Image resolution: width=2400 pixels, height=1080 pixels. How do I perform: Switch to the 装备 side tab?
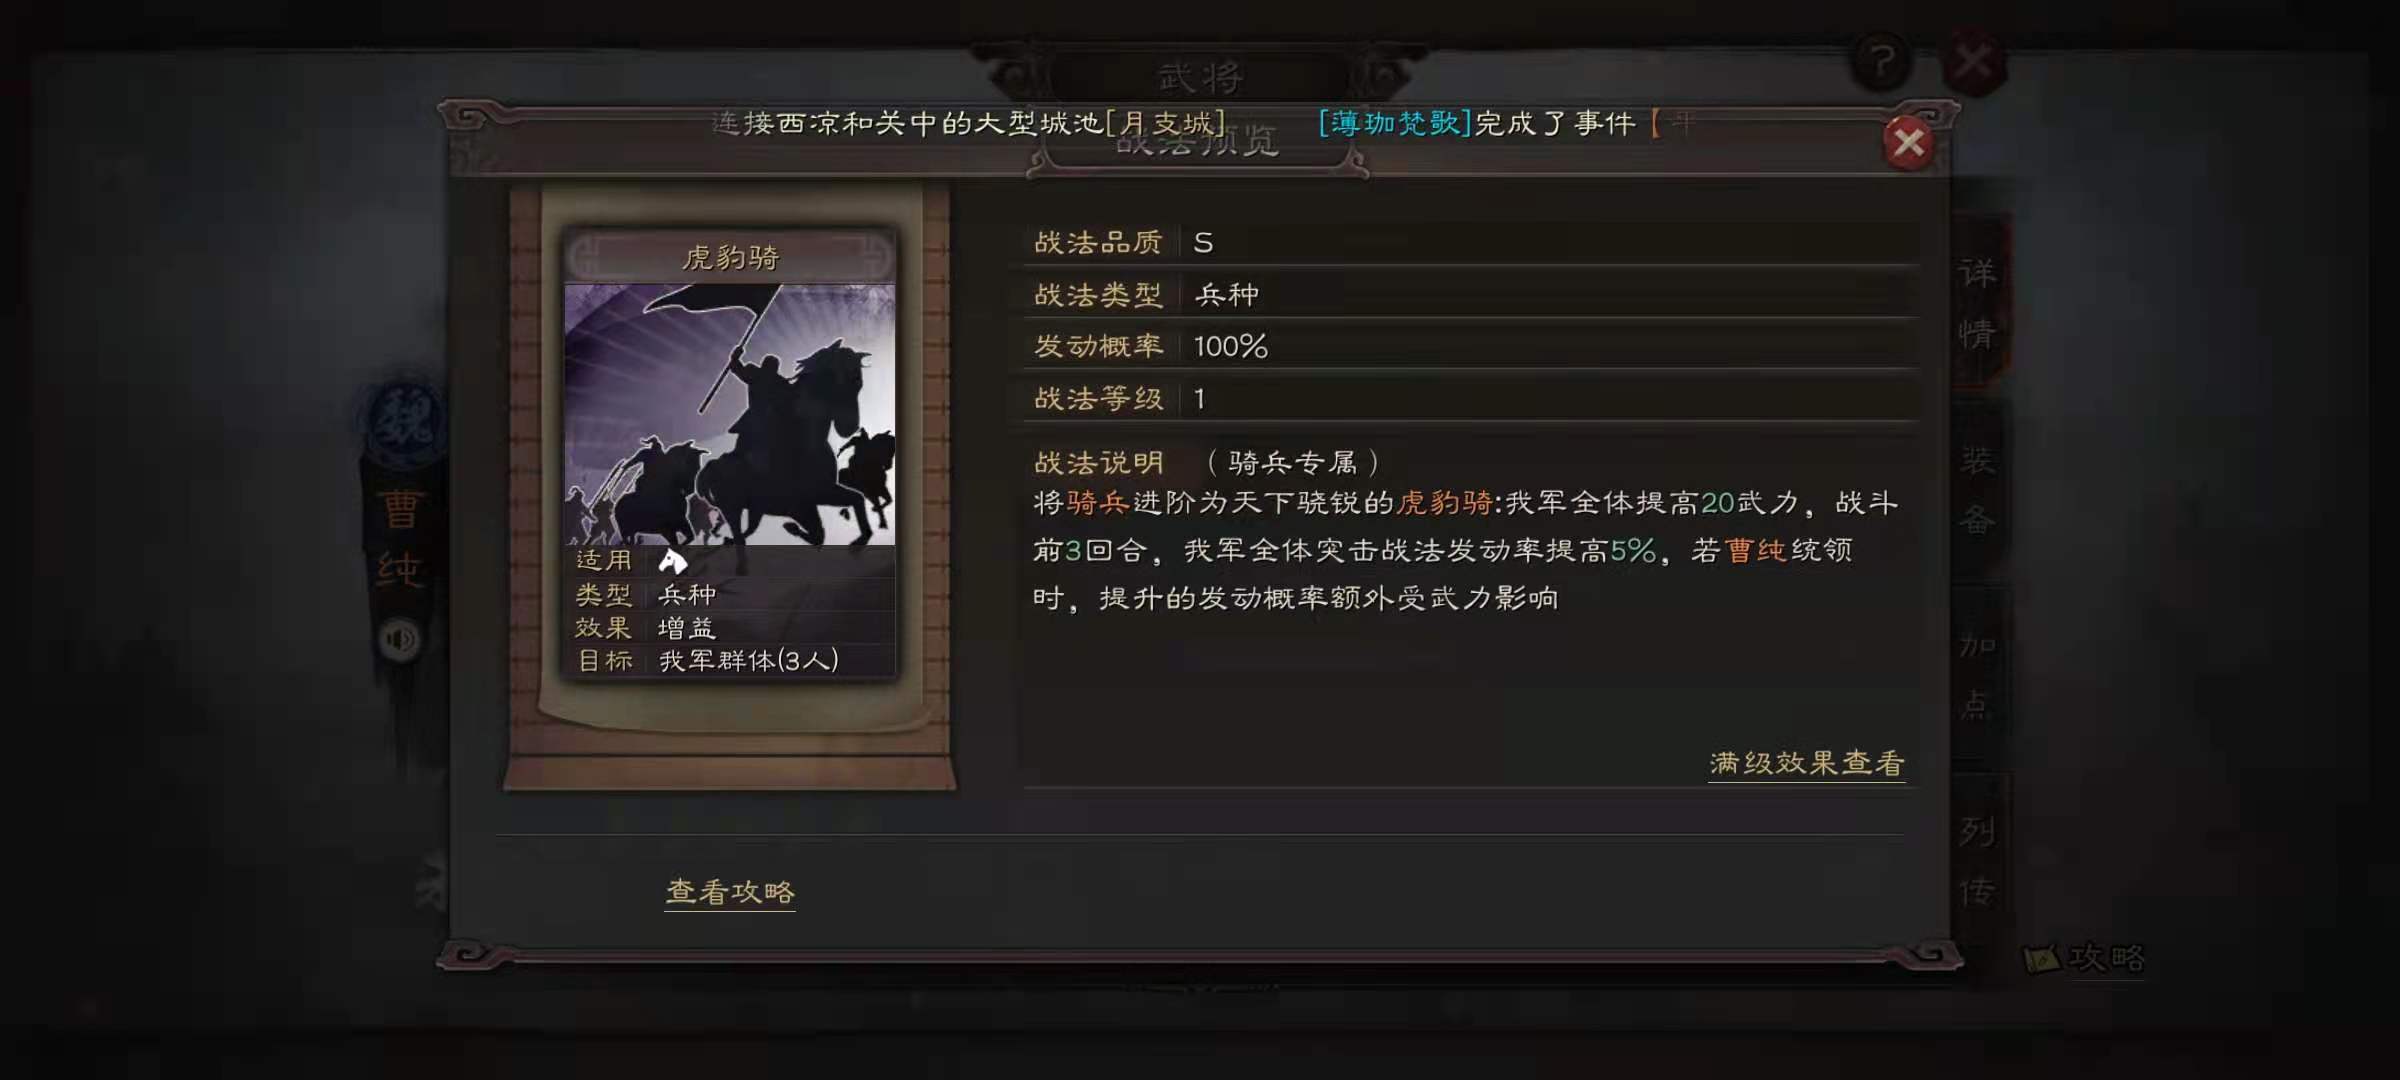coord(1977,490)
